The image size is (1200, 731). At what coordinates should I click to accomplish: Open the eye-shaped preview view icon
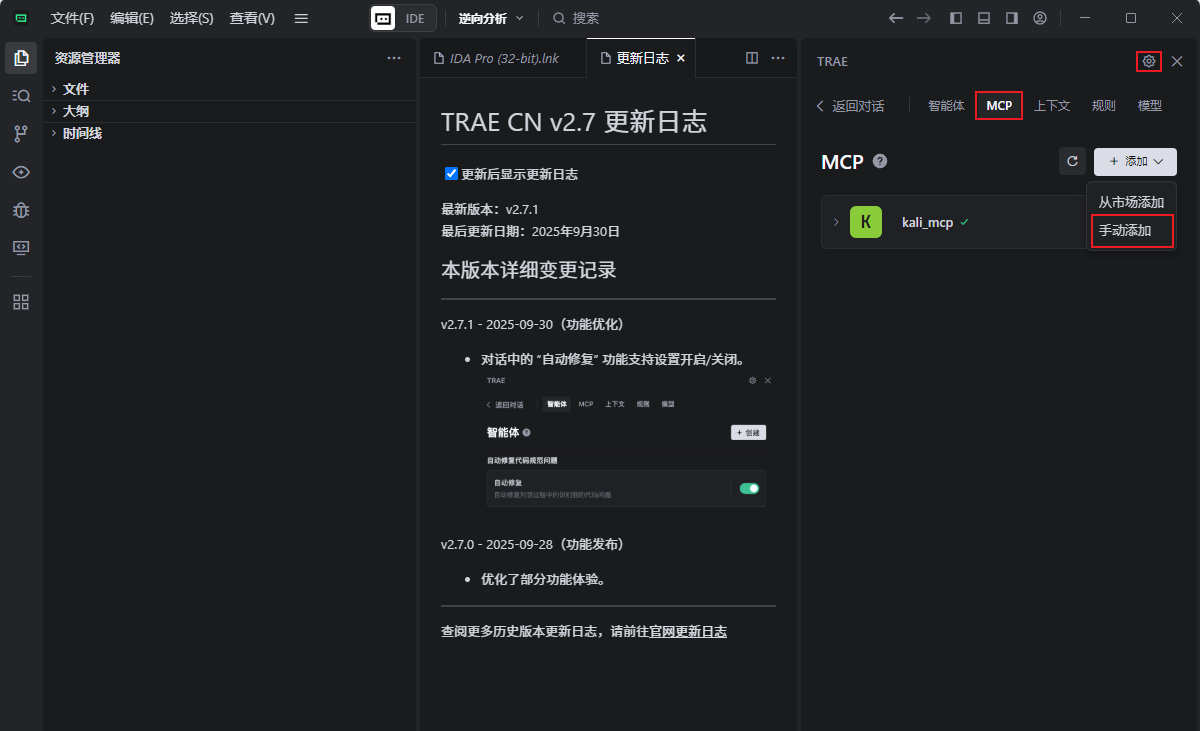coord(21,172)
